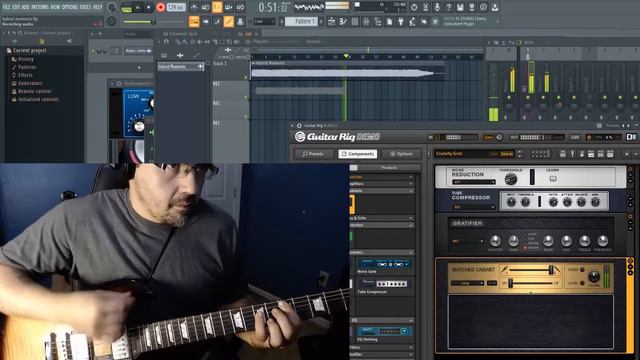Toggle Matched Cabinet learn switch
Image resolution: width=640 pixels, height=360 pixels.
coord(582,283)
